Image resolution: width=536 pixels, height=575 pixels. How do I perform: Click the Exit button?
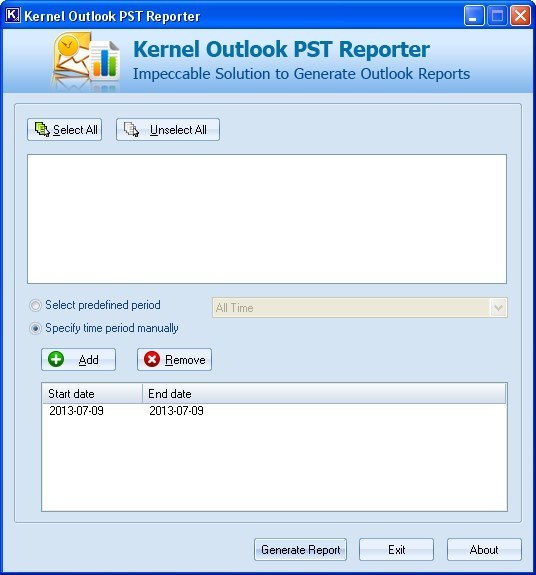pos(396,549)
